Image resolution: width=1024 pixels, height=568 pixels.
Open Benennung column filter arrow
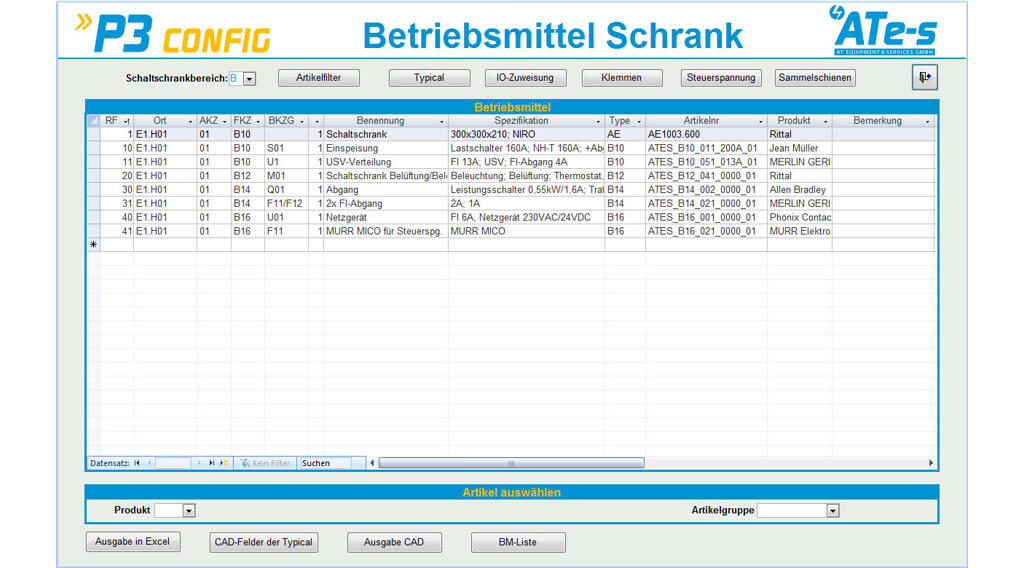tap(441, 121)
